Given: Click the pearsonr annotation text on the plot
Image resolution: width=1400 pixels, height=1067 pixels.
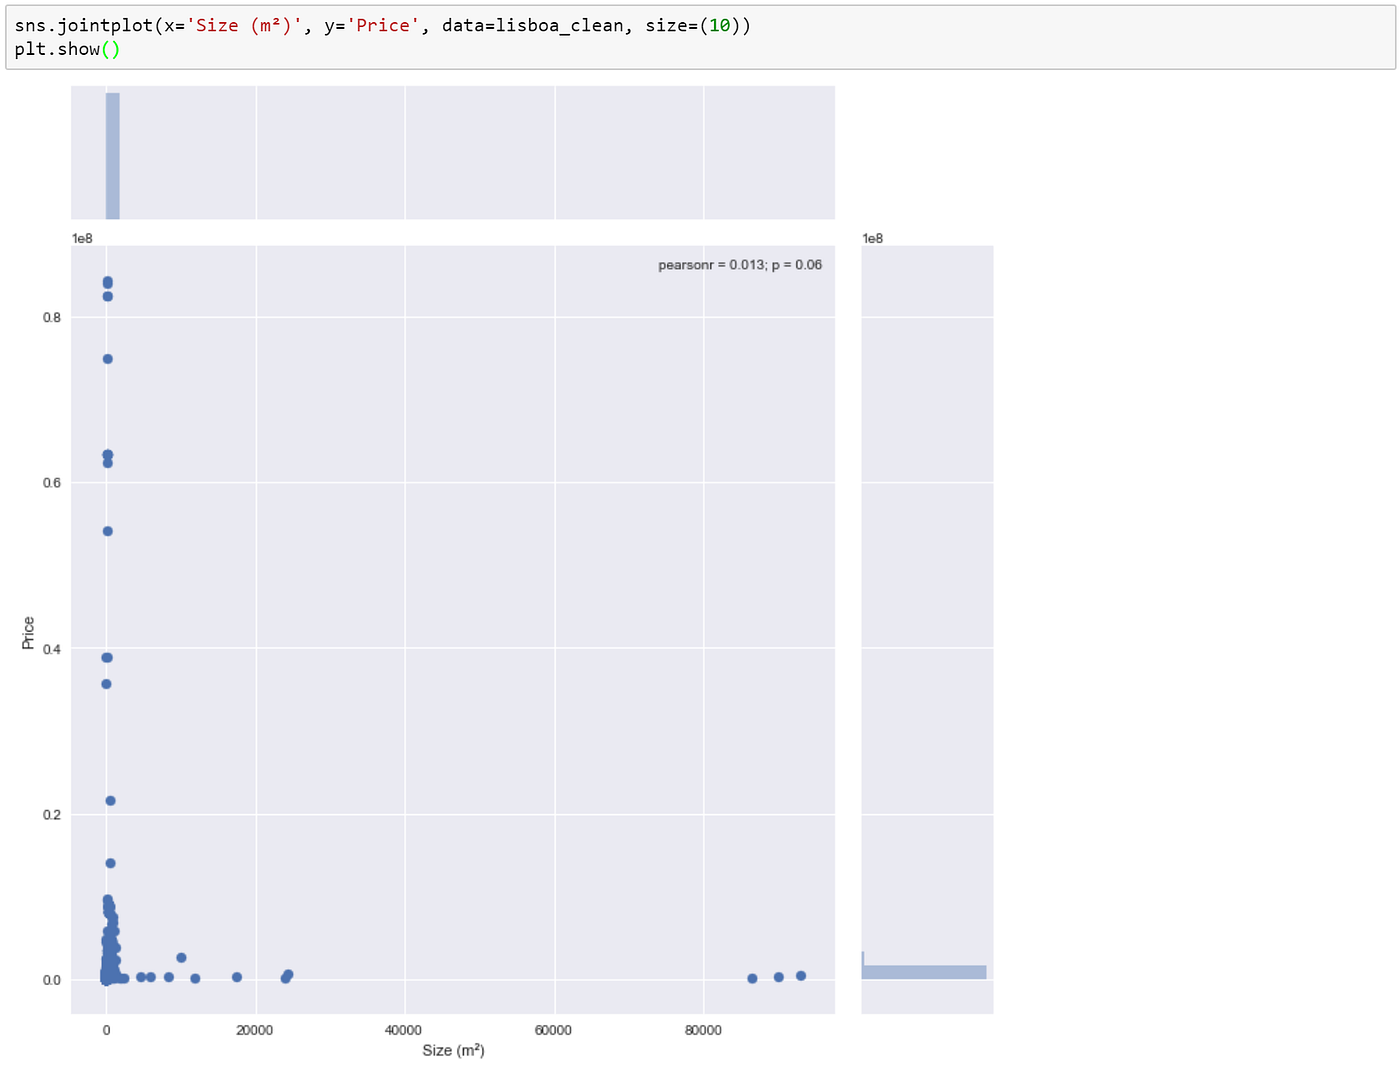Looking at the screenshot, I should click(x=739, y=265).
